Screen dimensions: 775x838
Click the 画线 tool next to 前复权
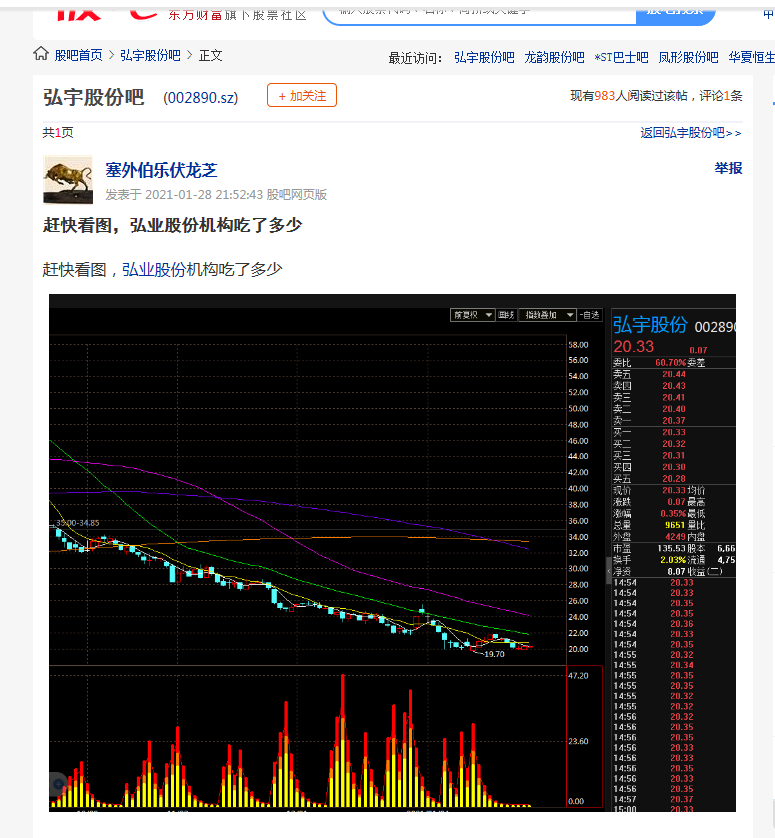(506, 315)
